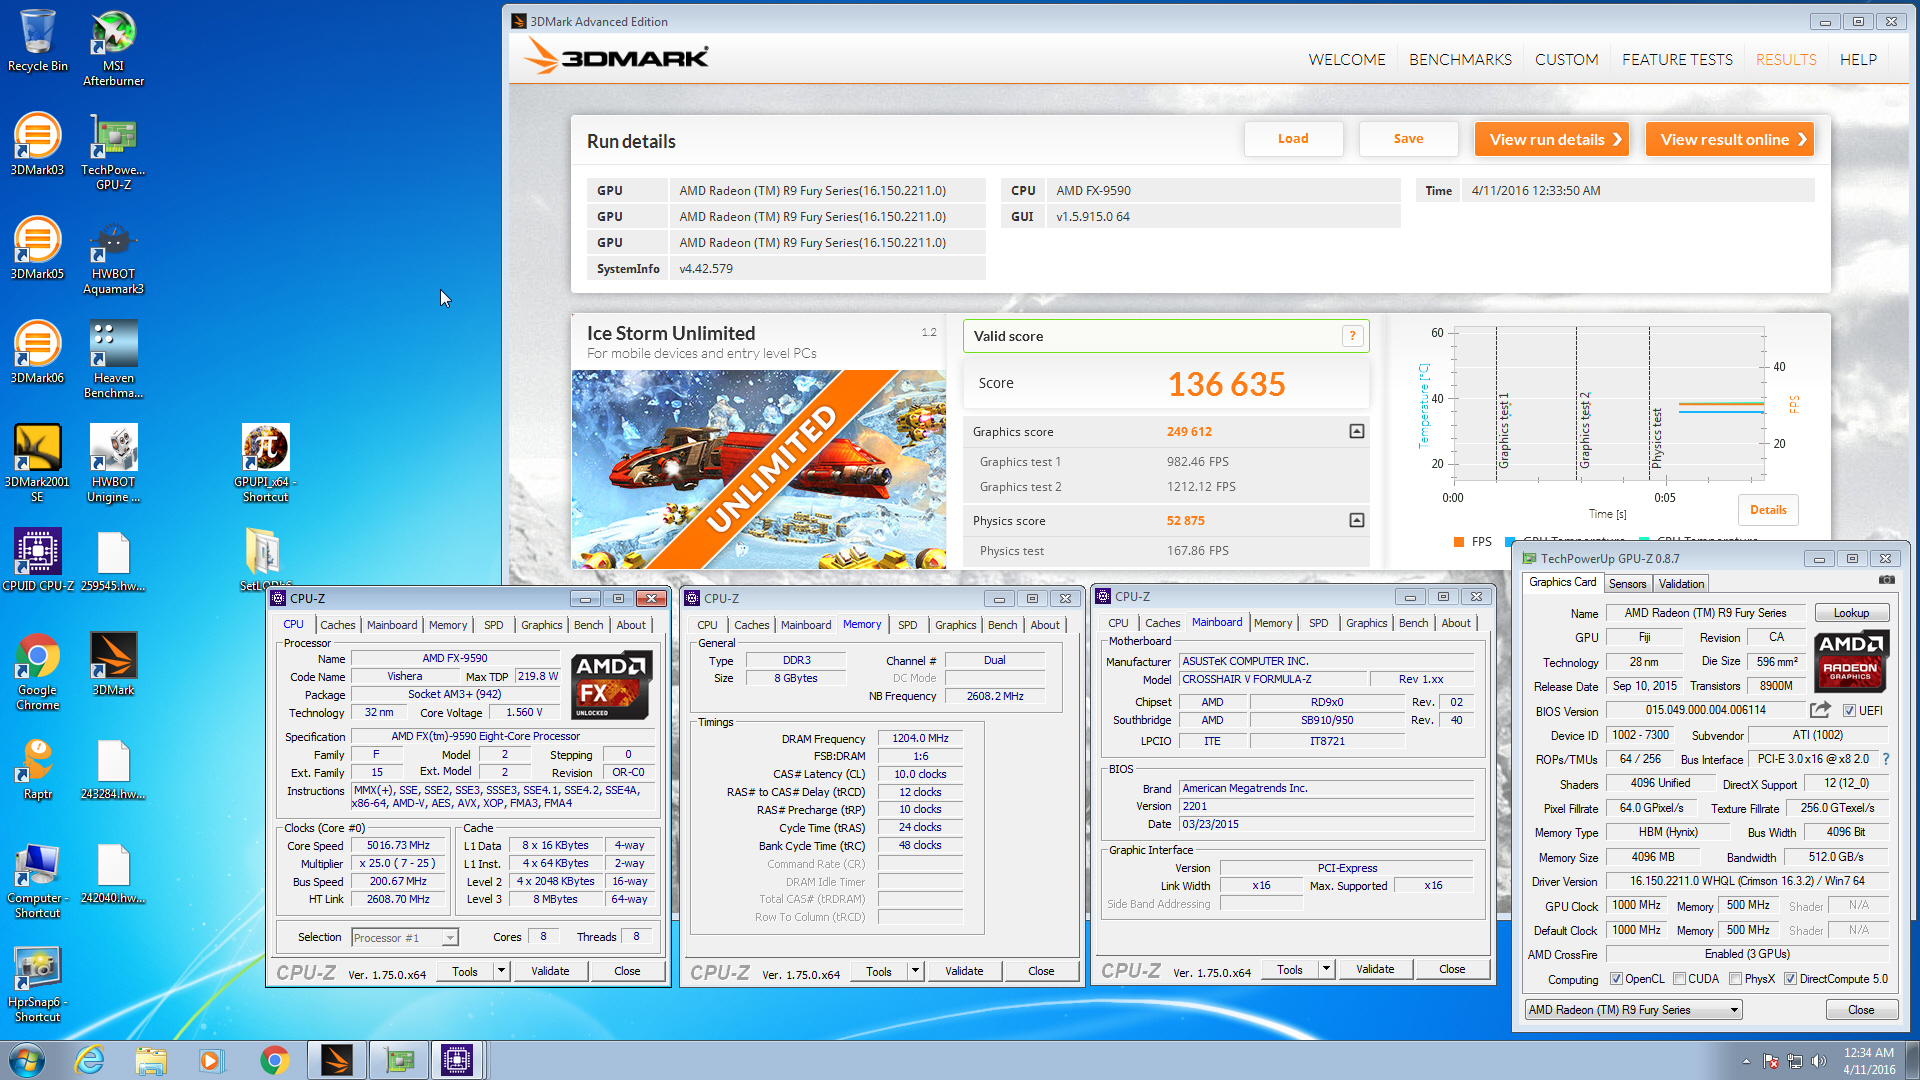Click FPS orange legend swatch
1920x1080 pixels.
pos(1458,542)
